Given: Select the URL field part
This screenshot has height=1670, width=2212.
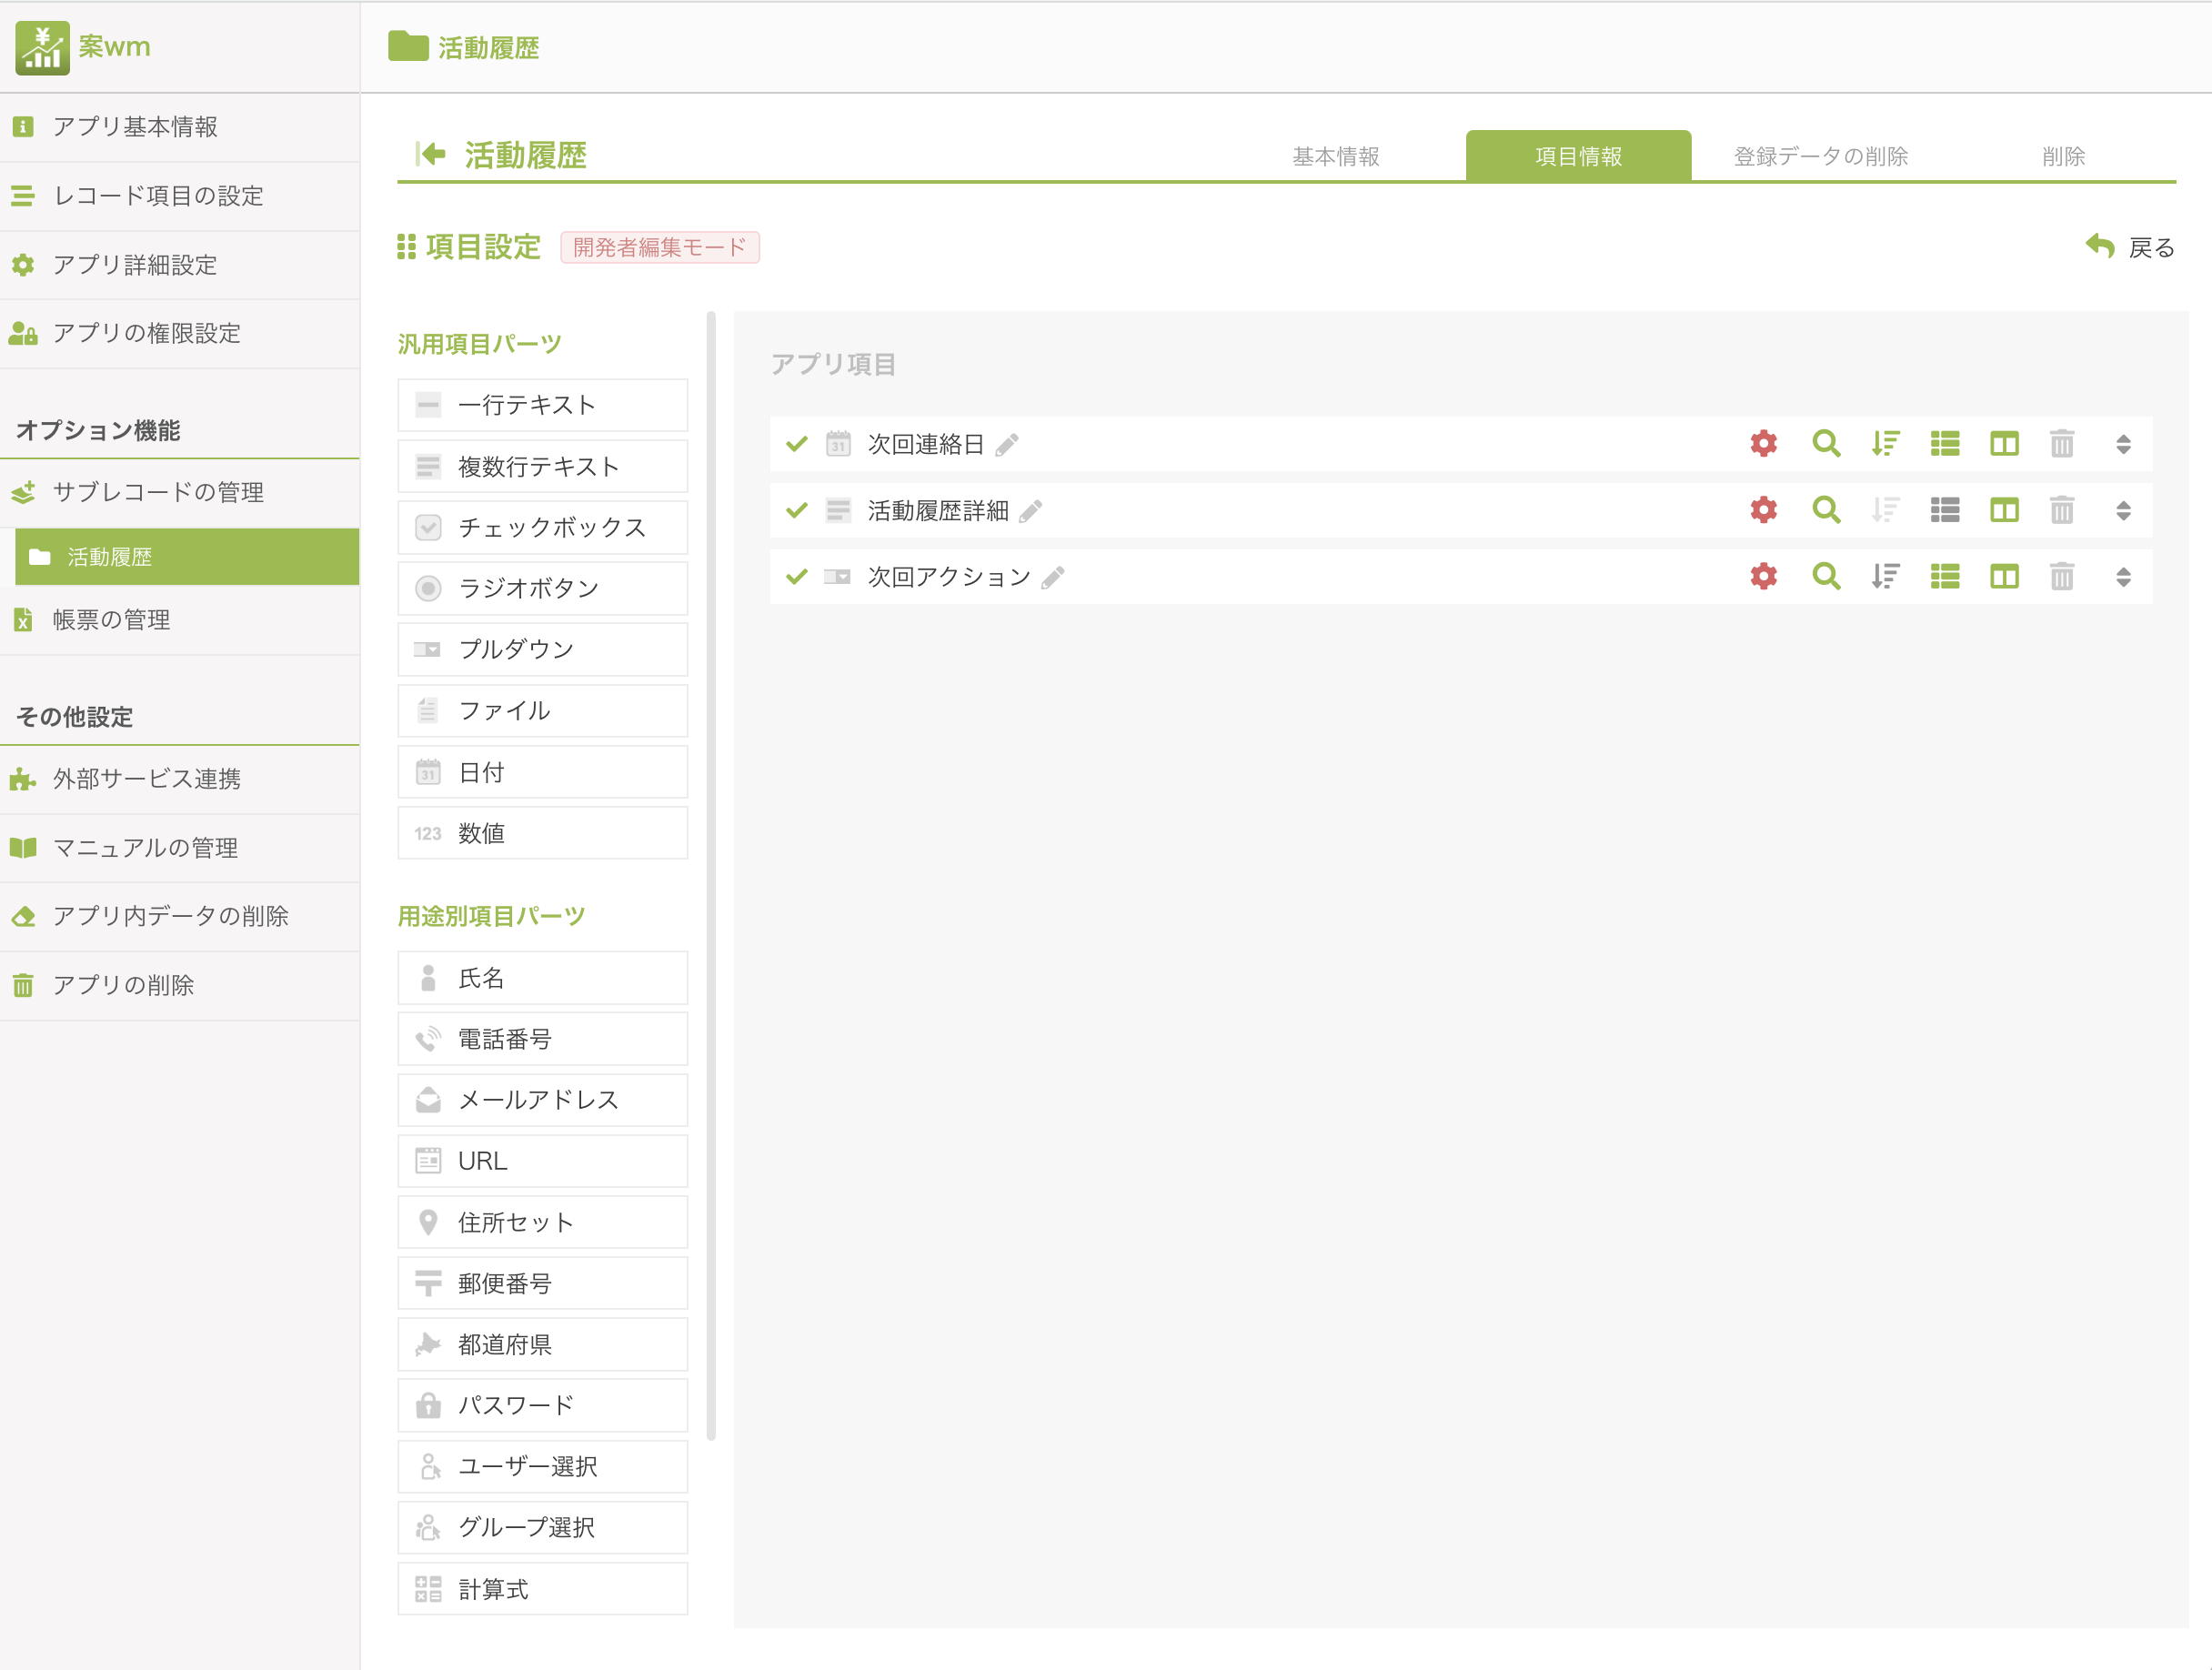Looking at the screenshot, I should pyautogui.click(x=543, y=1161).
